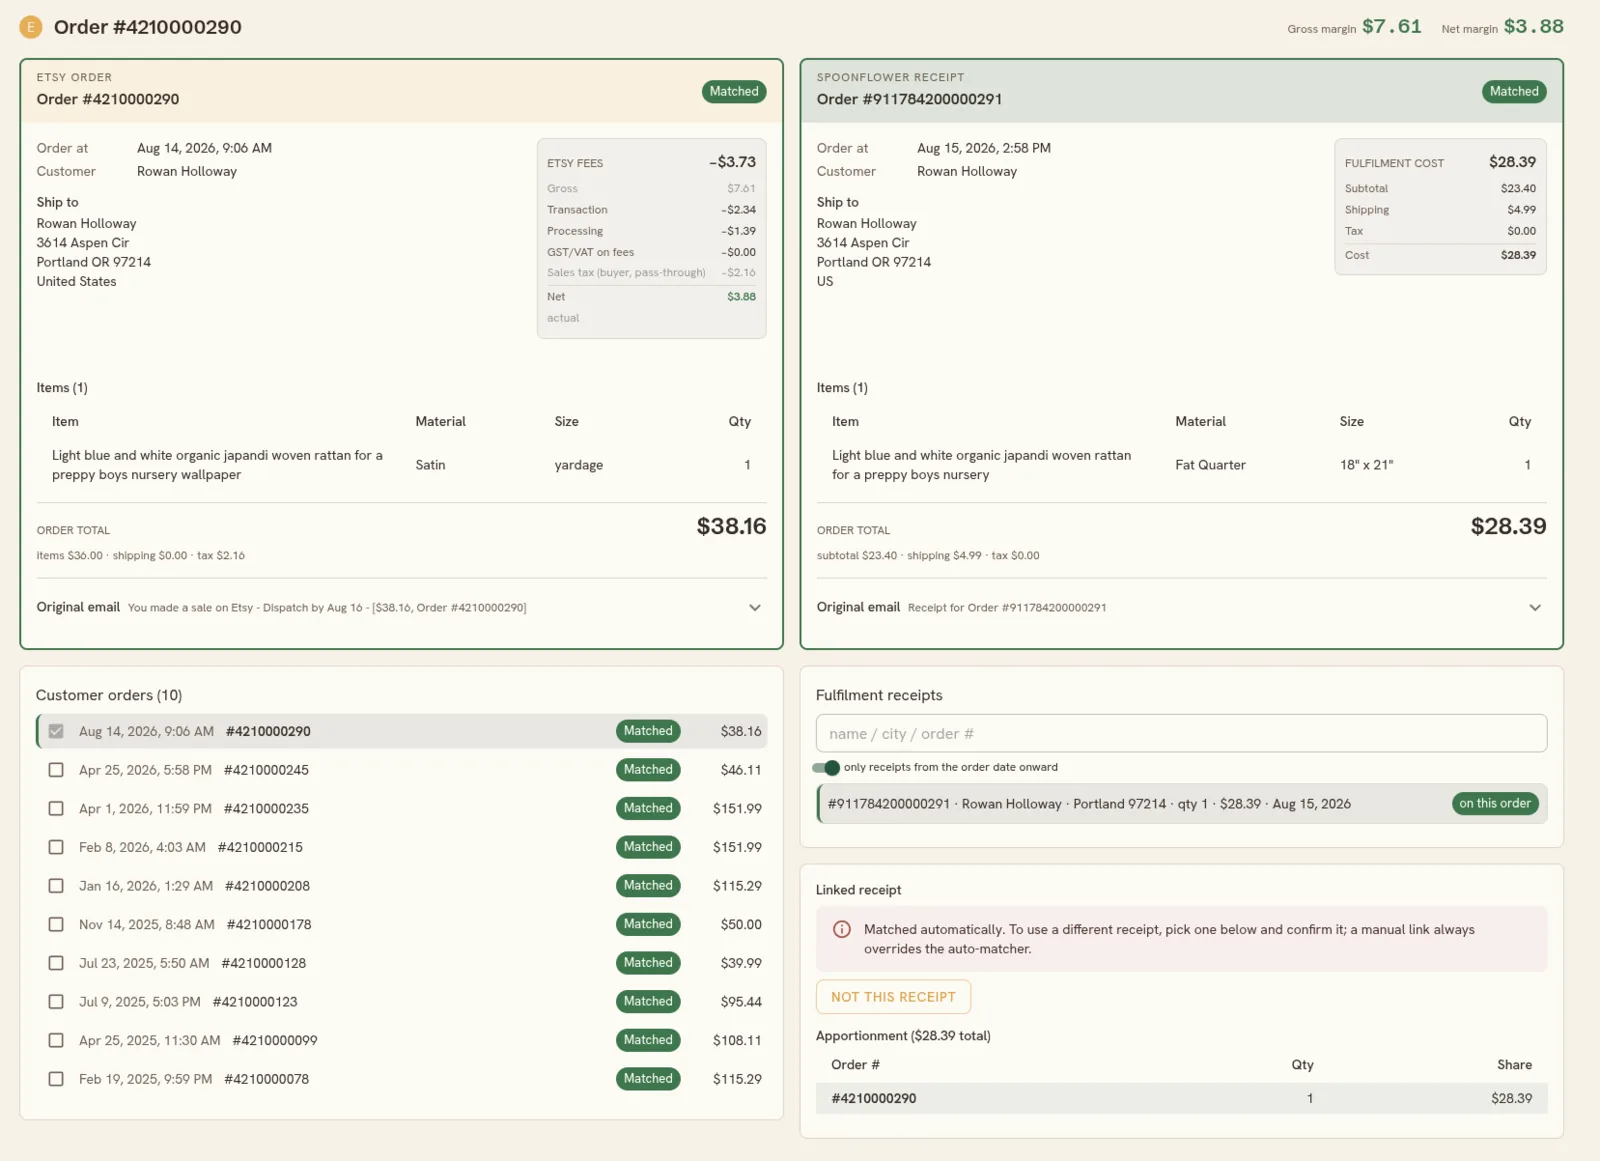Screen dimensions: 1600x1161
Task: Click the Spoonflower Order #911784200000291 heading
Action: tap(909, 99)
